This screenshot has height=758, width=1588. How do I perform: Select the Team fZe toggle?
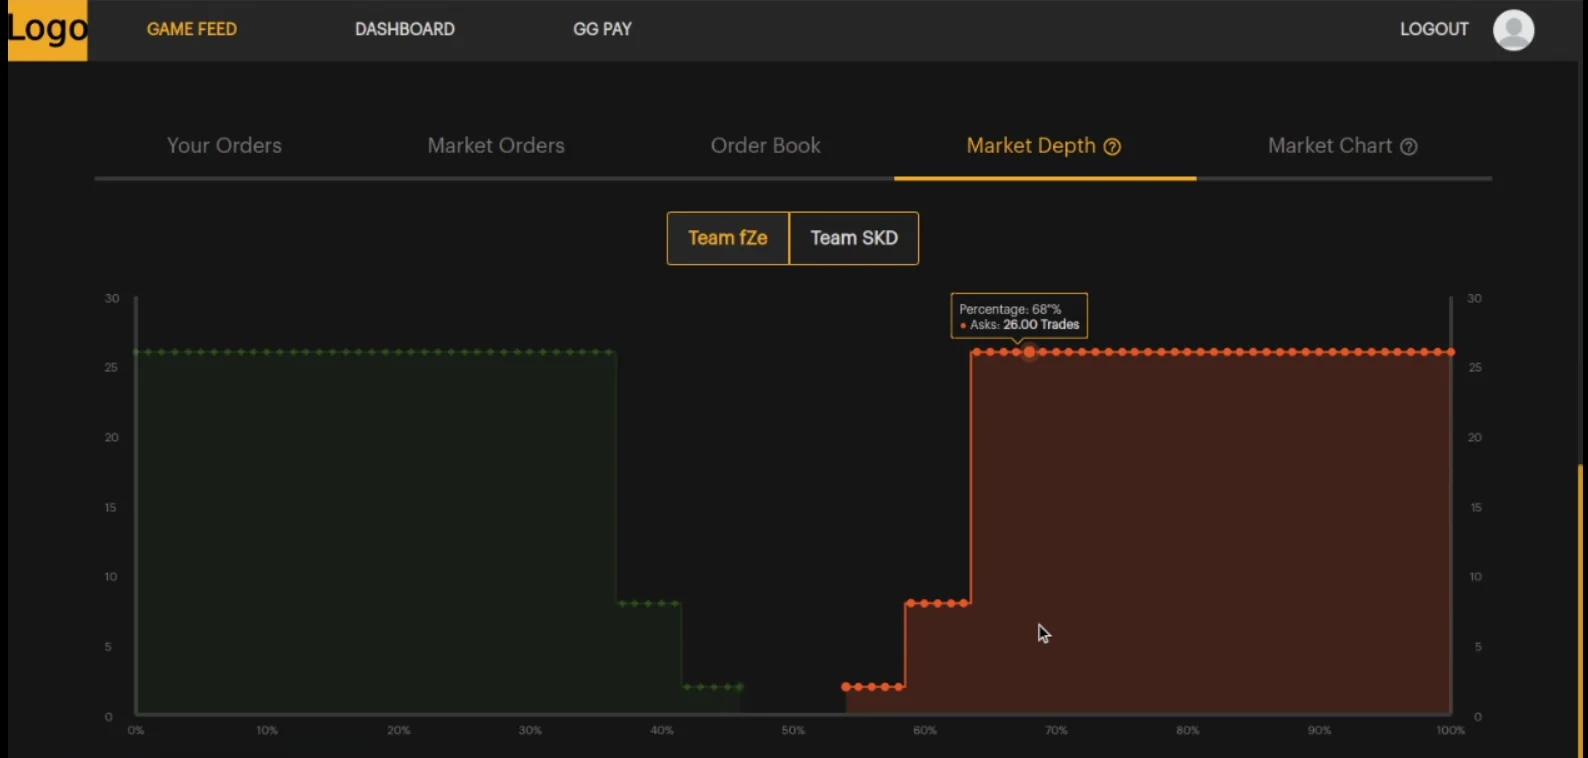tap(728, 238)
